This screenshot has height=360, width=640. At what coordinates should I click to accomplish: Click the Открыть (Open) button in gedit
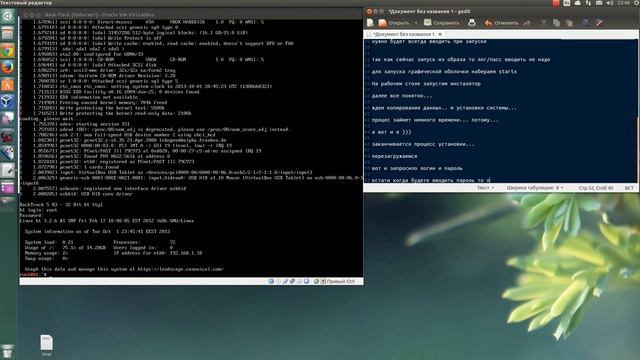[394, 23]
